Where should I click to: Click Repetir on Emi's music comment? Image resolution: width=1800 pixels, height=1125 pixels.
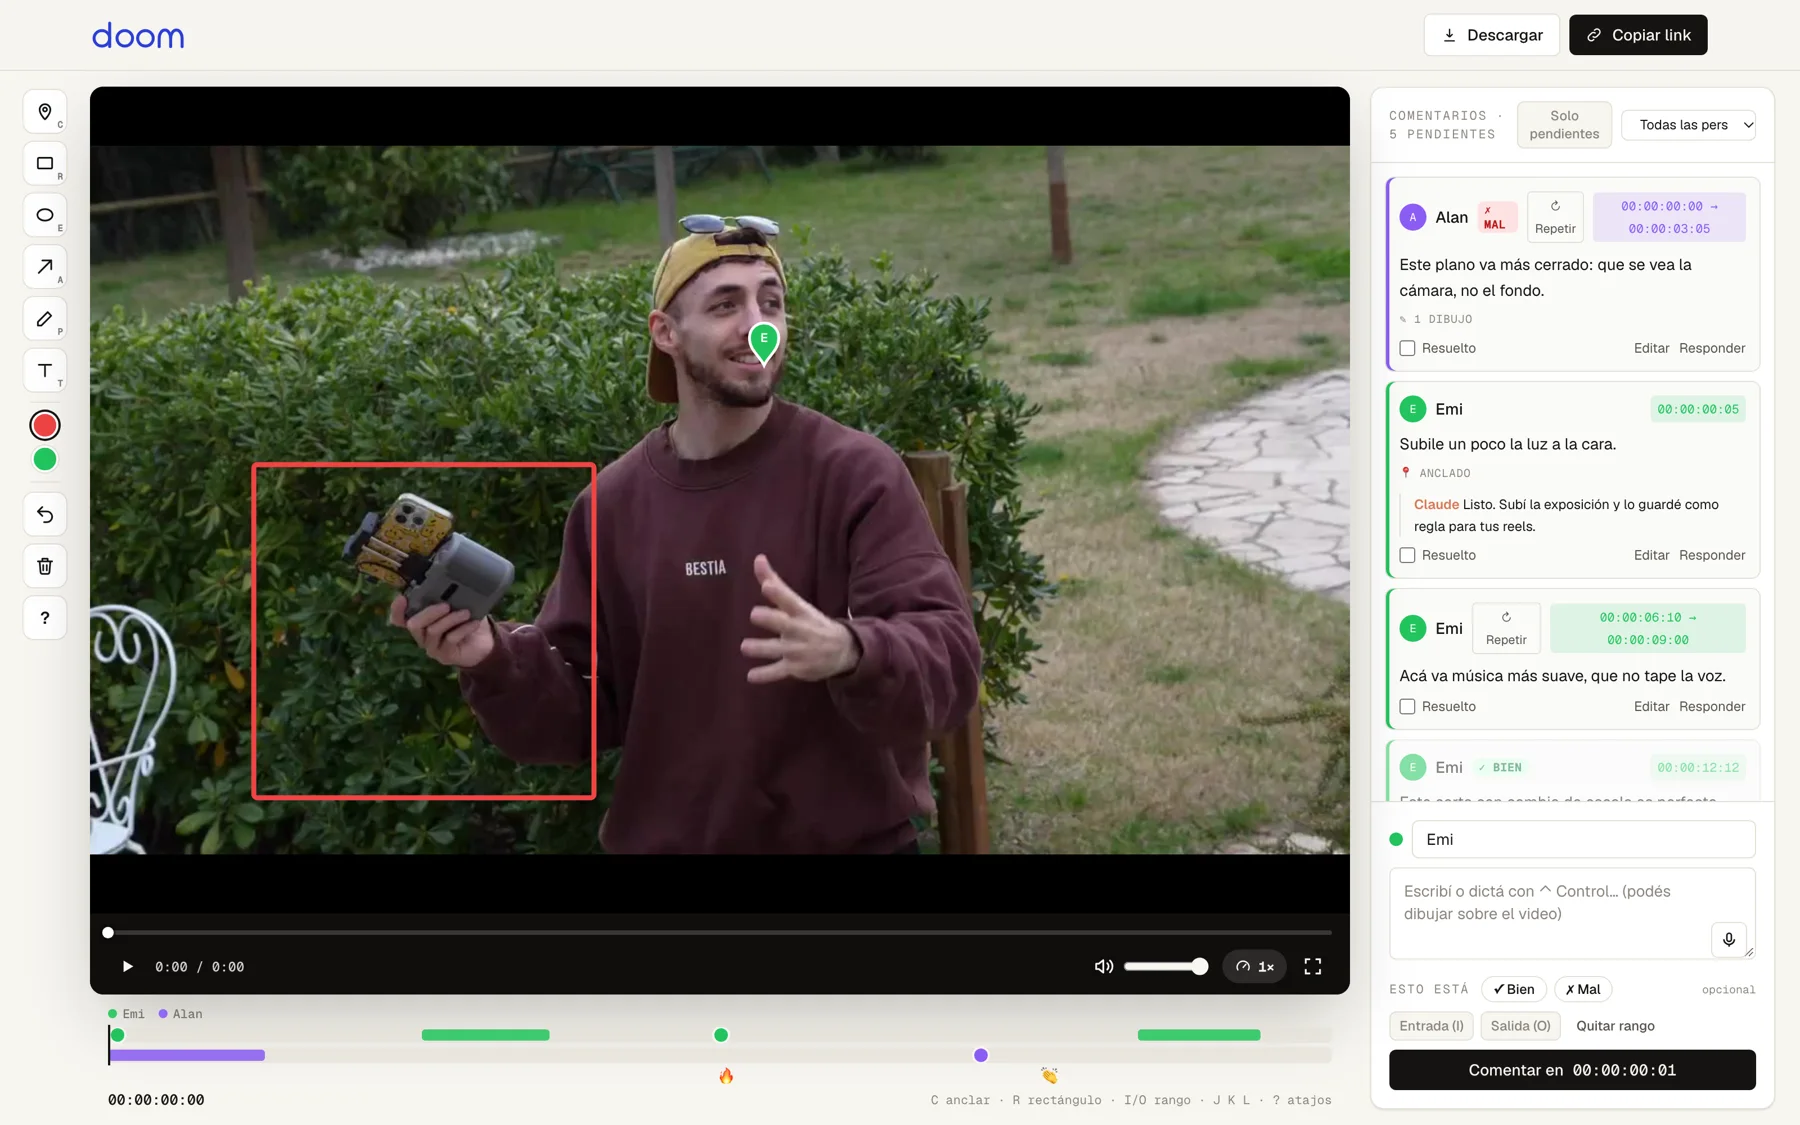pyautogui.click(x=1506, y=628)
